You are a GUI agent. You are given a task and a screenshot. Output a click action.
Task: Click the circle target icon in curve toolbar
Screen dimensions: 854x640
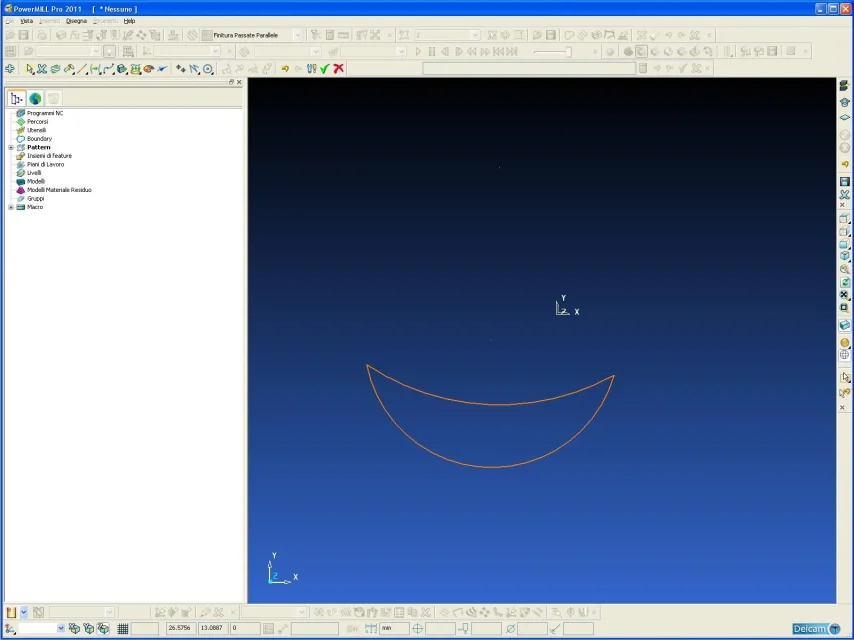click(208, 69)
